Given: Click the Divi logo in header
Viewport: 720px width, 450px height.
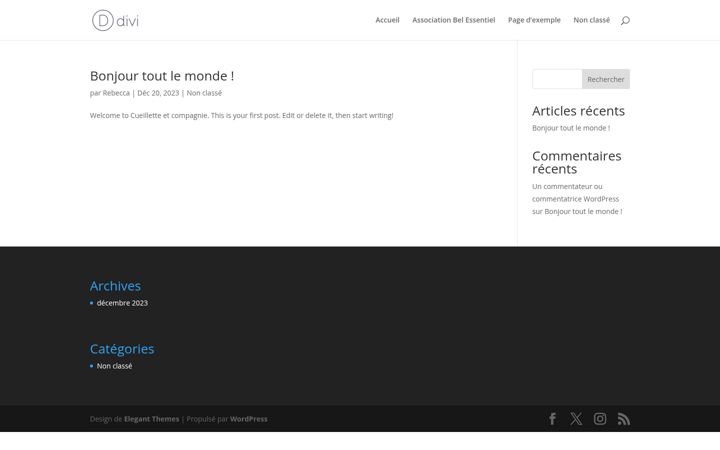Looking at the screenshot, I should (115, 20).
